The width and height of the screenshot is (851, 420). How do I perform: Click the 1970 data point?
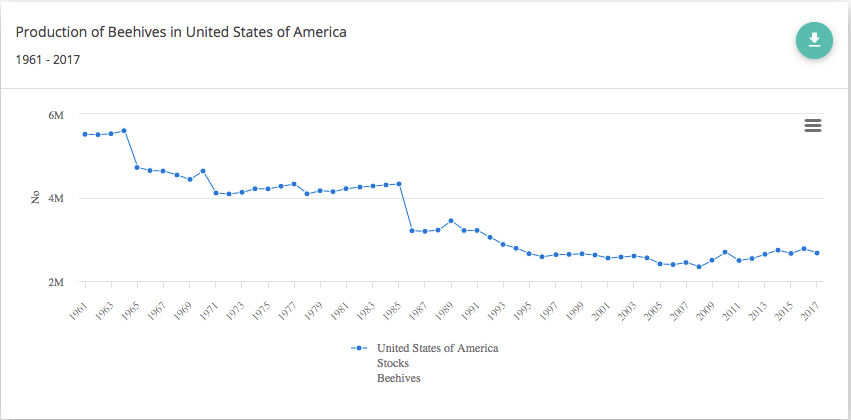pyautogui.click(x=203, y=171)
